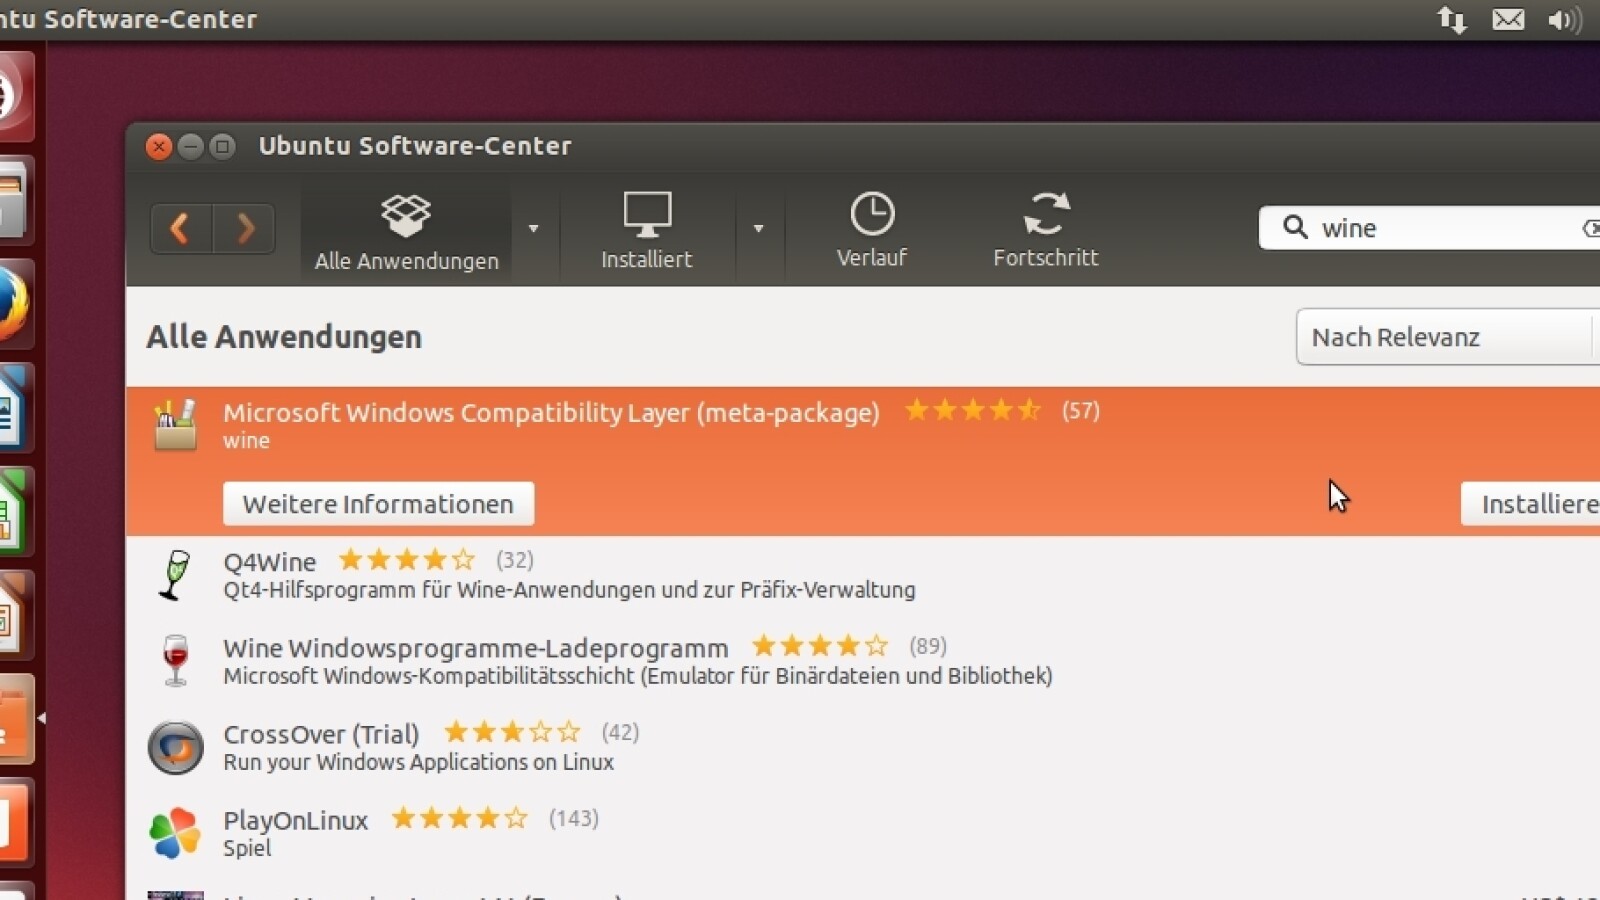Select the Q4Wine entry icon
Screen dimensions: 1600x900
[176, 575]
